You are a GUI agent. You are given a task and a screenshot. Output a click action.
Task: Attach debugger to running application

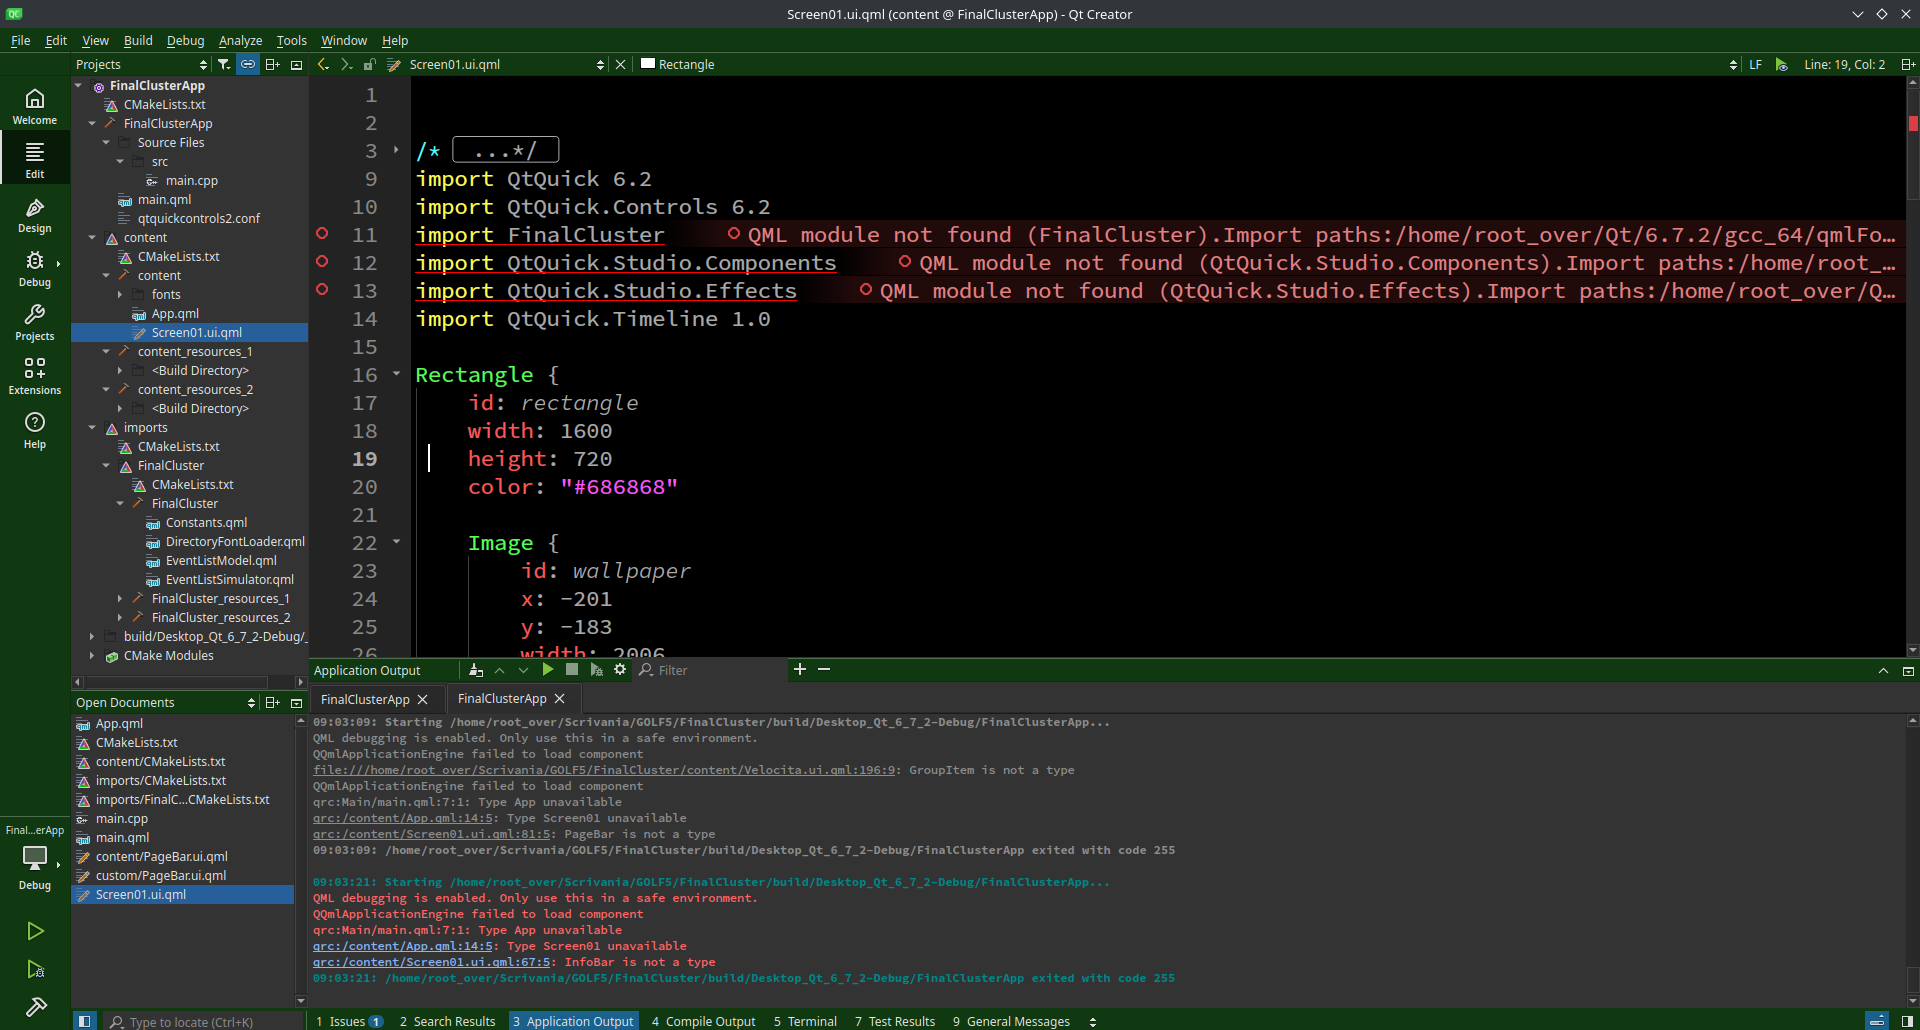point(596,670)
